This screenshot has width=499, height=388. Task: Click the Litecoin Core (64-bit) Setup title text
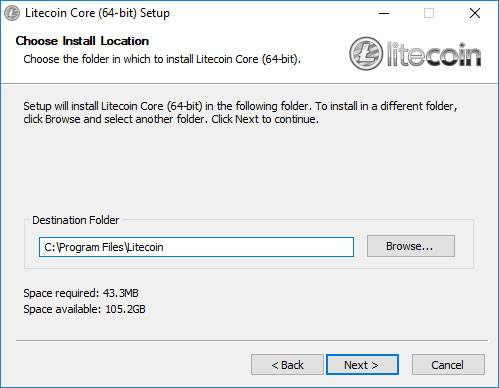97,13
